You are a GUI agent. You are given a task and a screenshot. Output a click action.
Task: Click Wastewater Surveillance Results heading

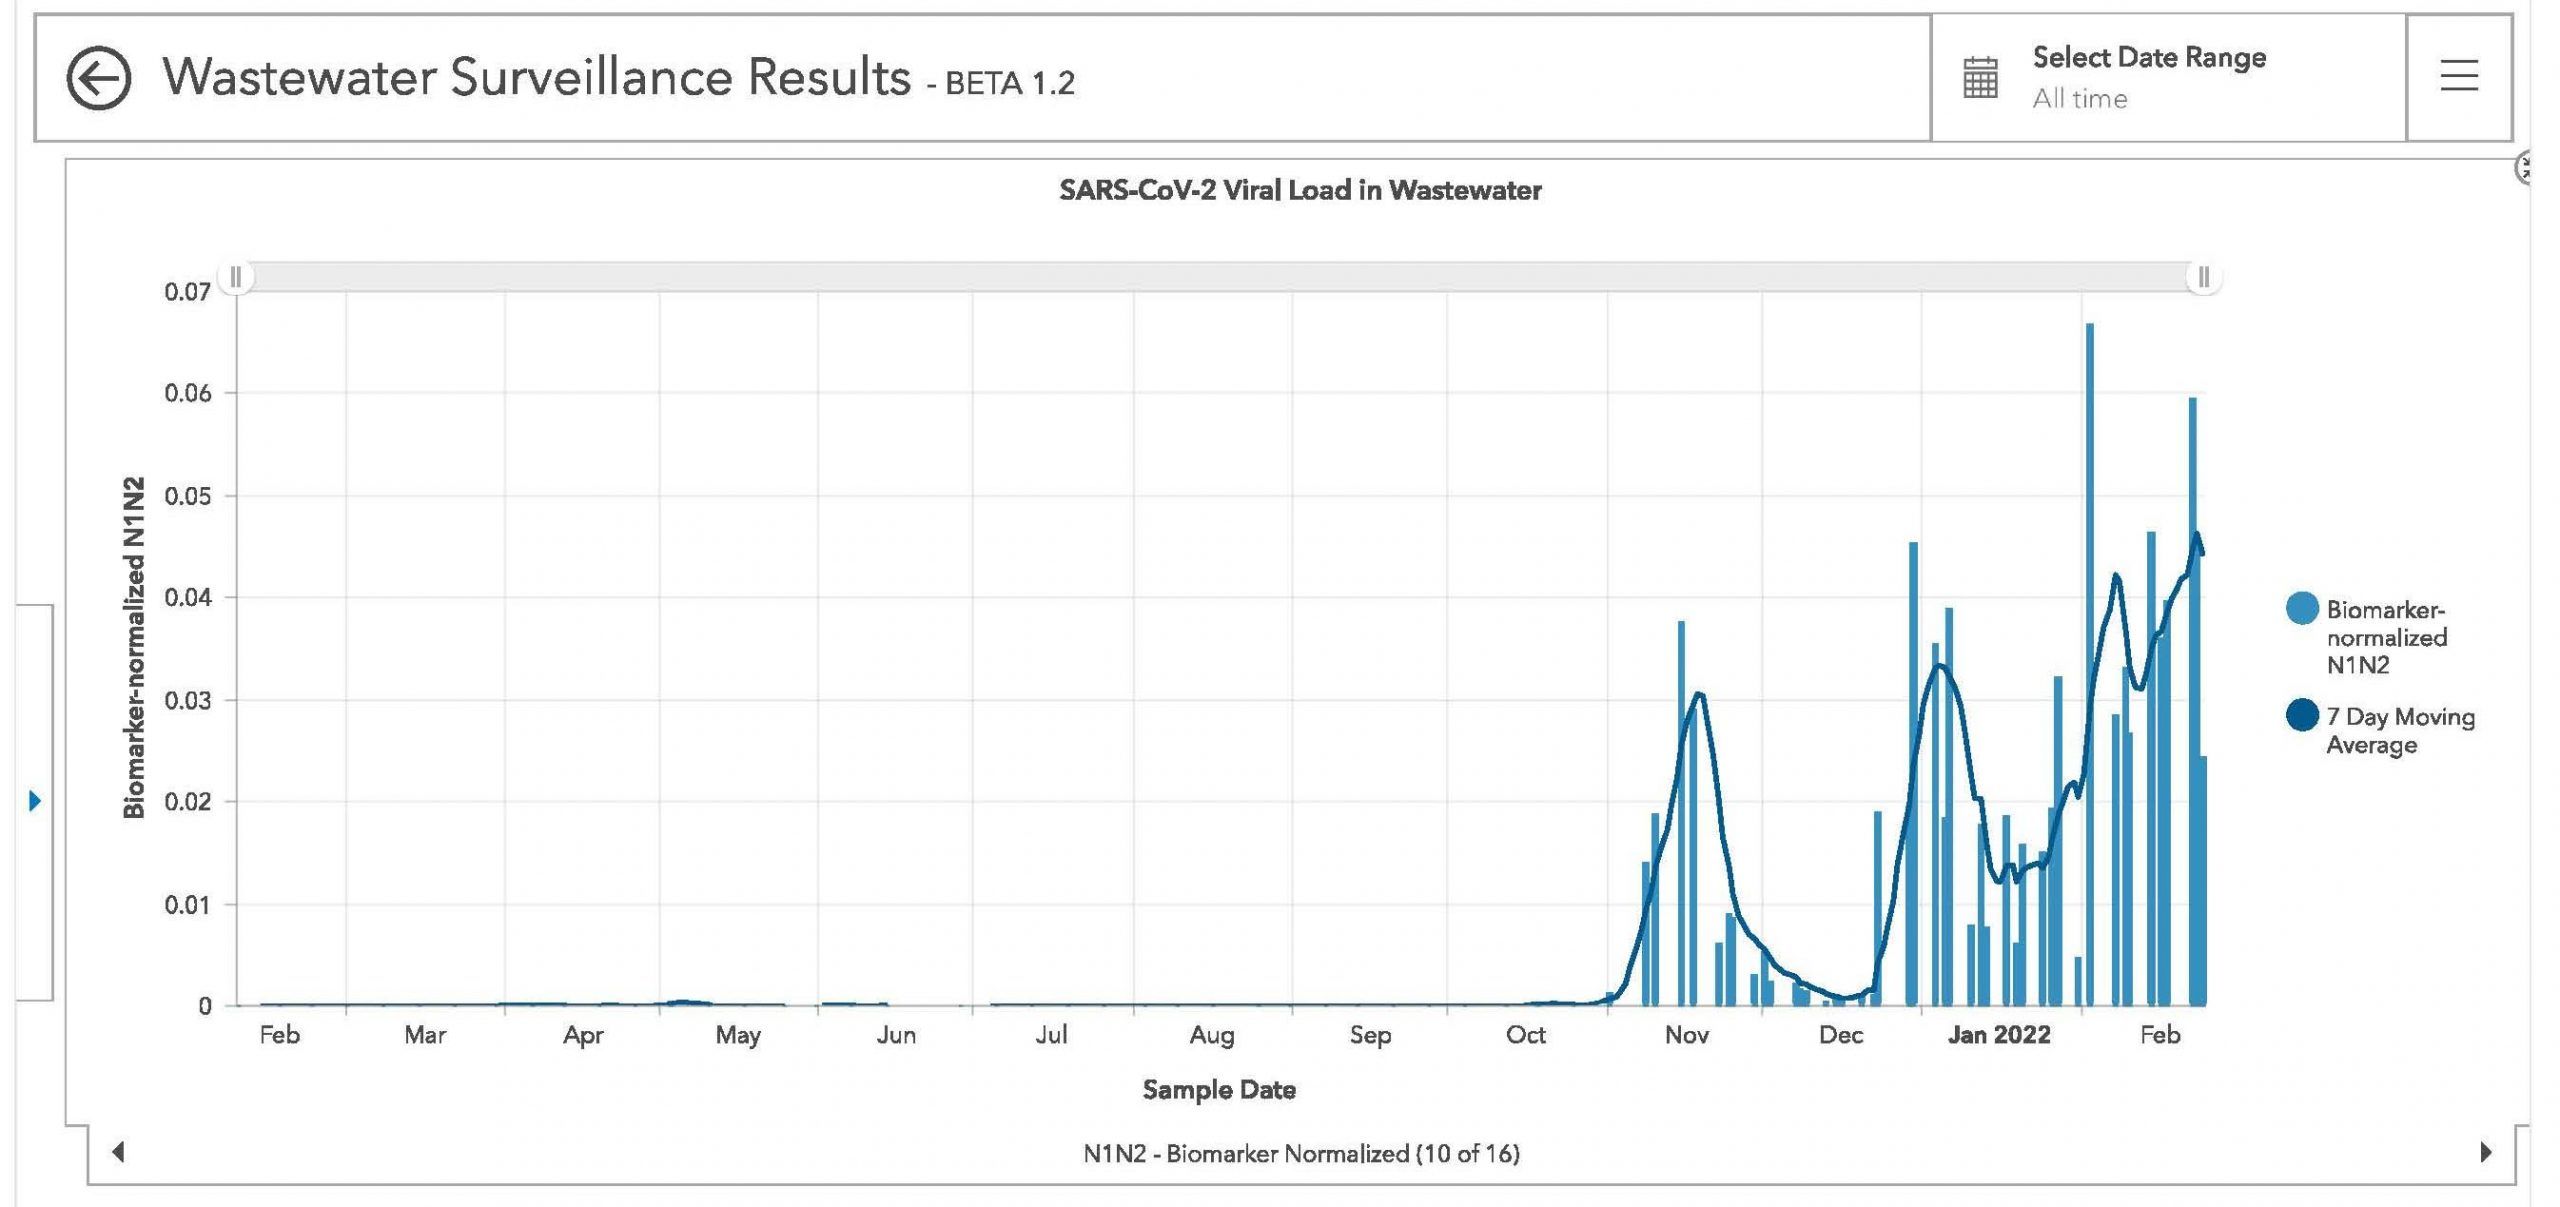(x=536, y=77)
